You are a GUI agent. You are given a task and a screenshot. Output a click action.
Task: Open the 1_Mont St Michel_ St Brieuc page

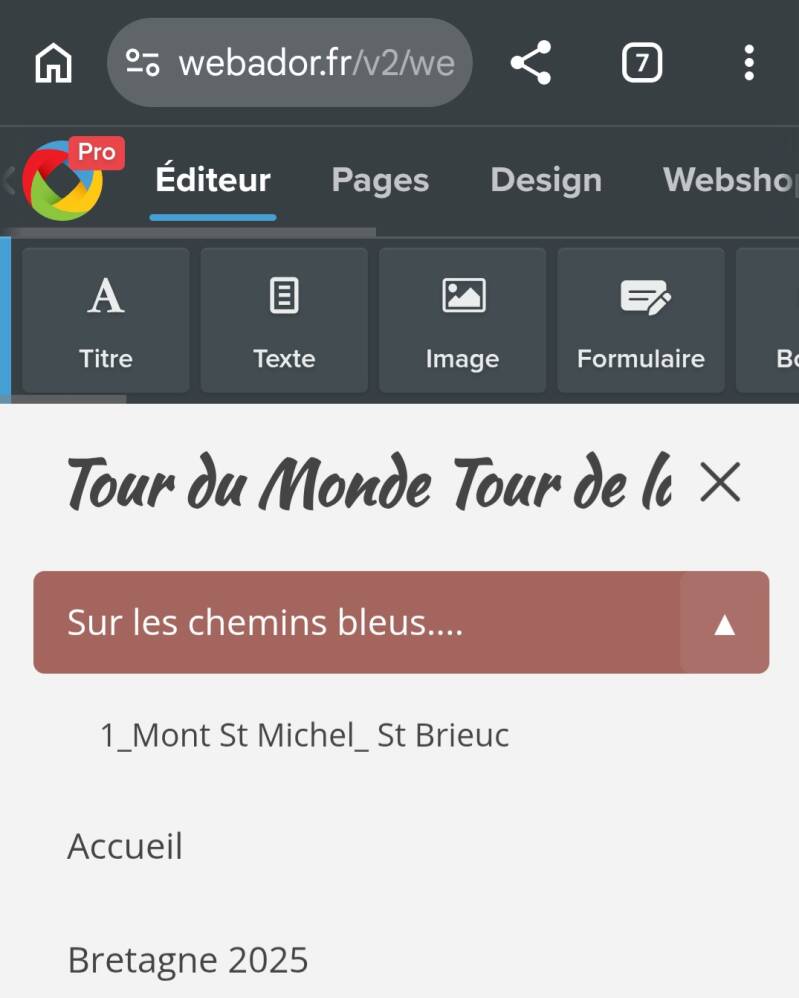click(305, 736)
